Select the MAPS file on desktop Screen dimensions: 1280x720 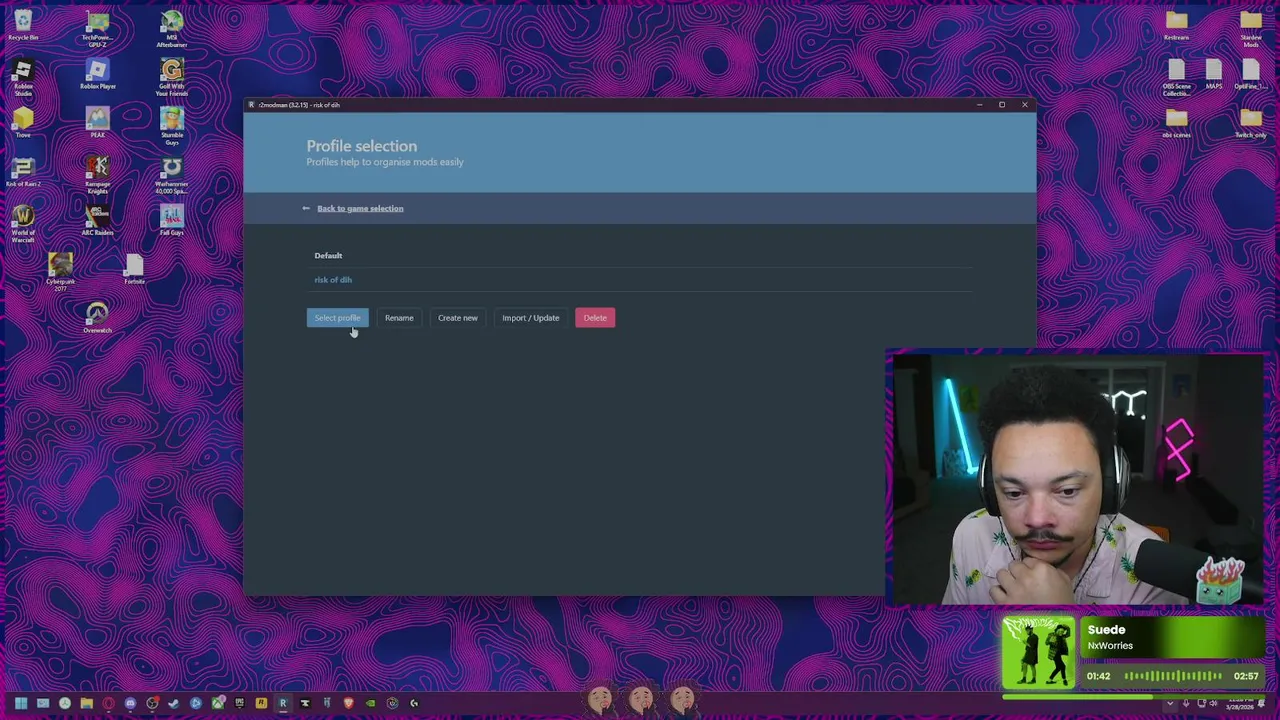click(x=1213, y=75)
